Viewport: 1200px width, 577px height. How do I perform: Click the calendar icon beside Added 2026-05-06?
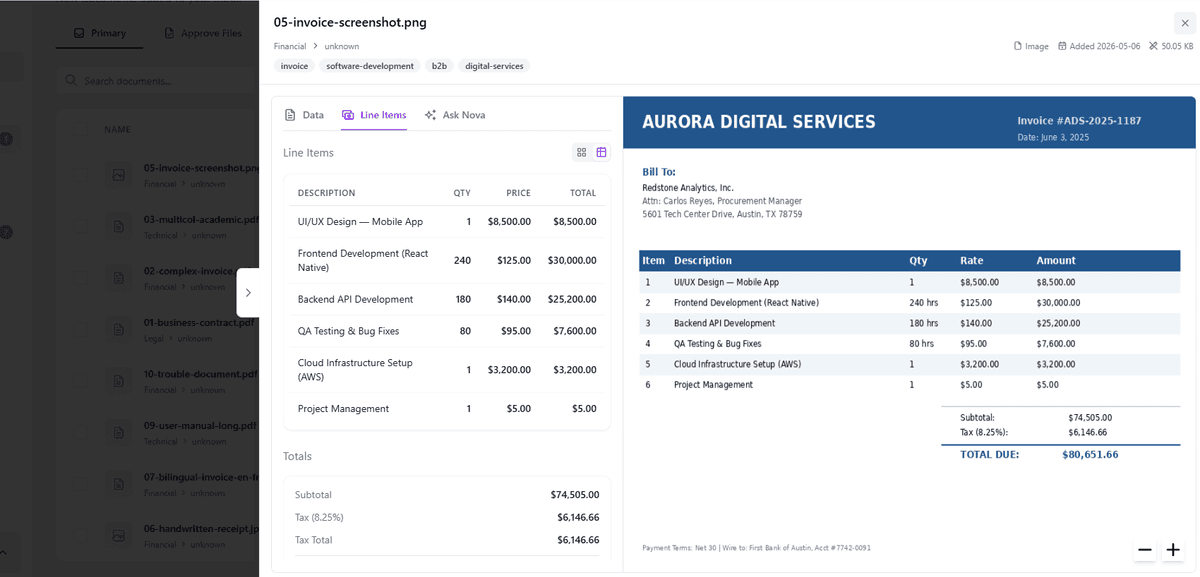(x=1062, y=46)
